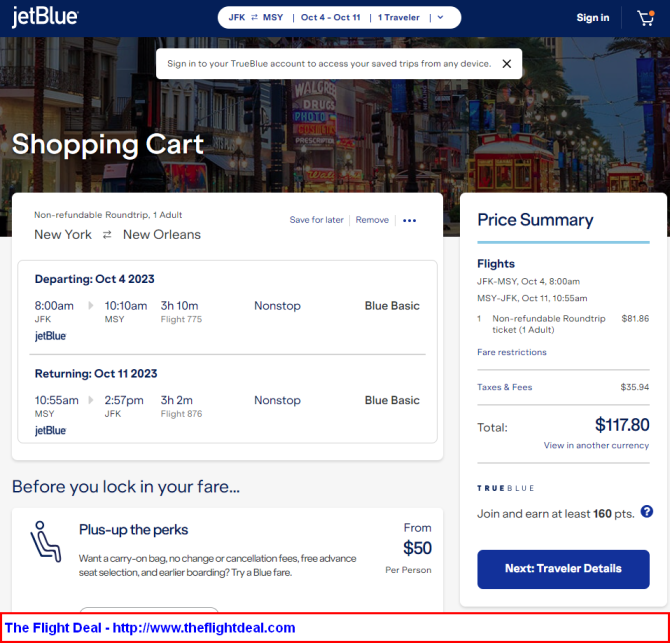Open the three-dot more options menu
The image size is (670, 643).
[409, 220]
